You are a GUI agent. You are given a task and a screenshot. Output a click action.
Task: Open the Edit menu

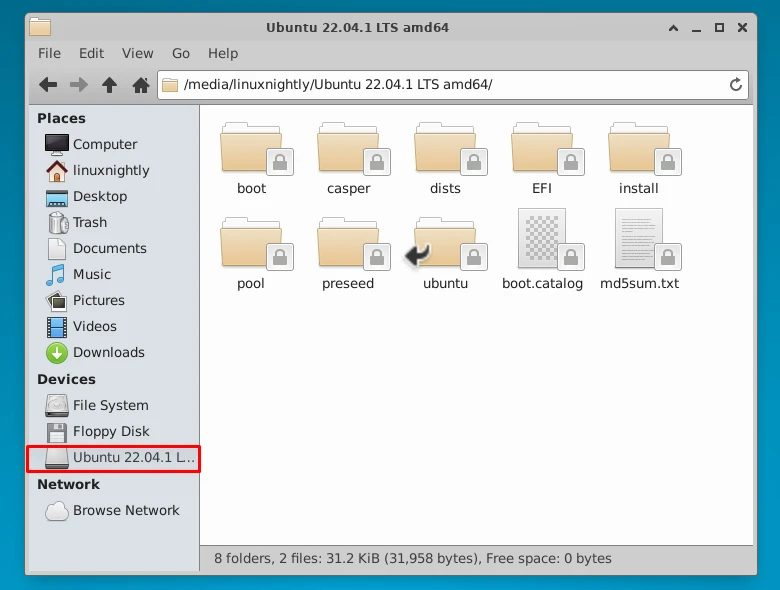click(92, 53)
